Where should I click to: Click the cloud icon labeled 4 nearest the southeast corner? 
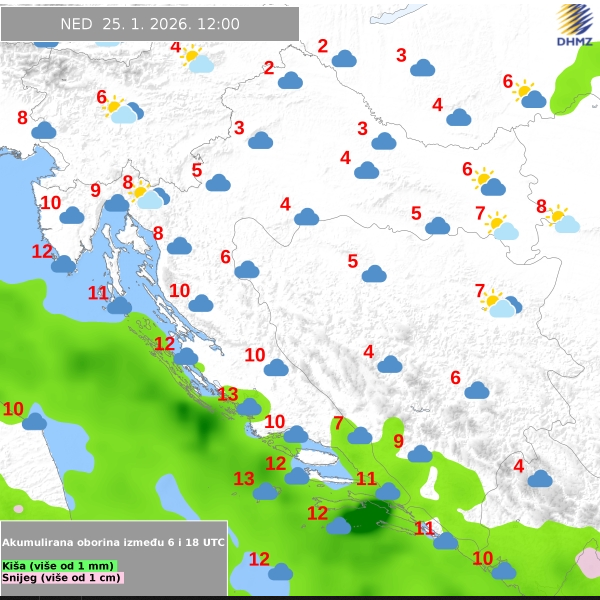click(x=540, y=478)
